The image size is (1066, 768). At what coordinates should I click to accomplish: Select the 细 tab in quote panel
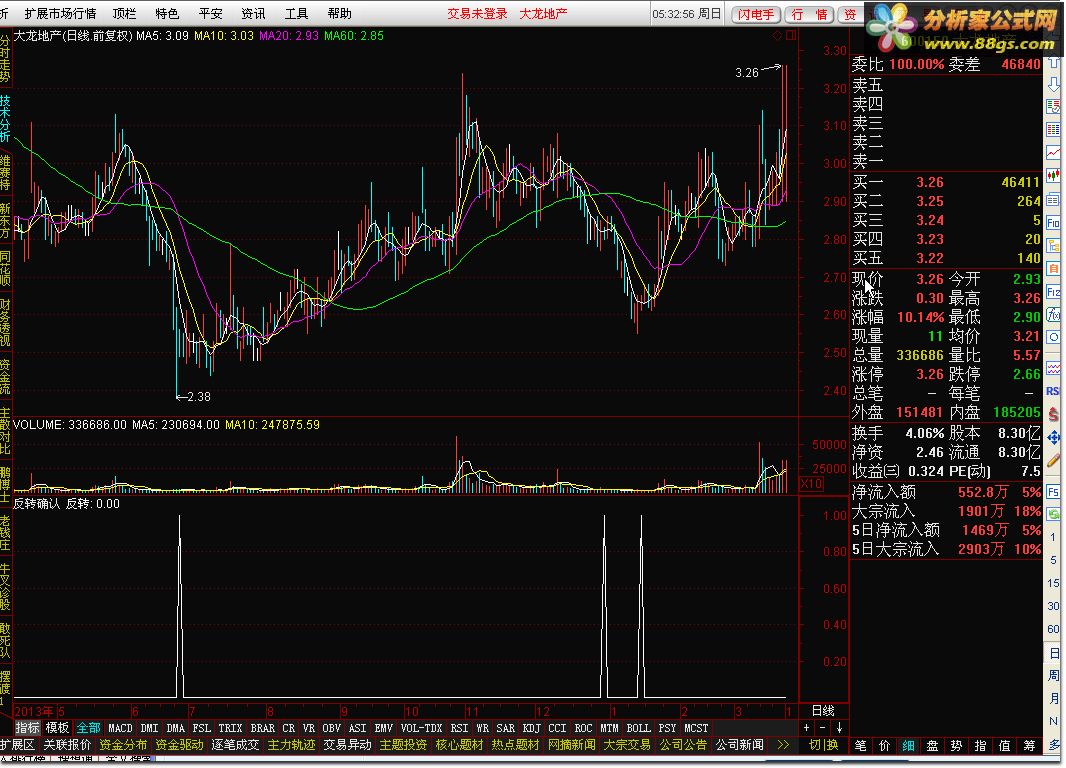(908, 746)
